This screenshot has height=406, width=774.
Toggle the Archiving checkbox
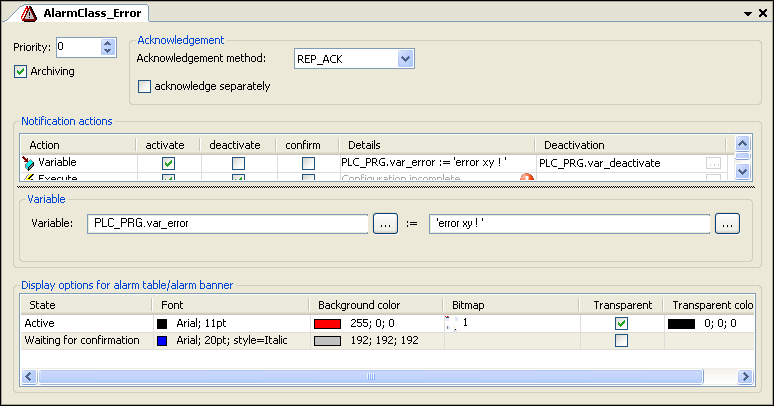tap(20, 72)
